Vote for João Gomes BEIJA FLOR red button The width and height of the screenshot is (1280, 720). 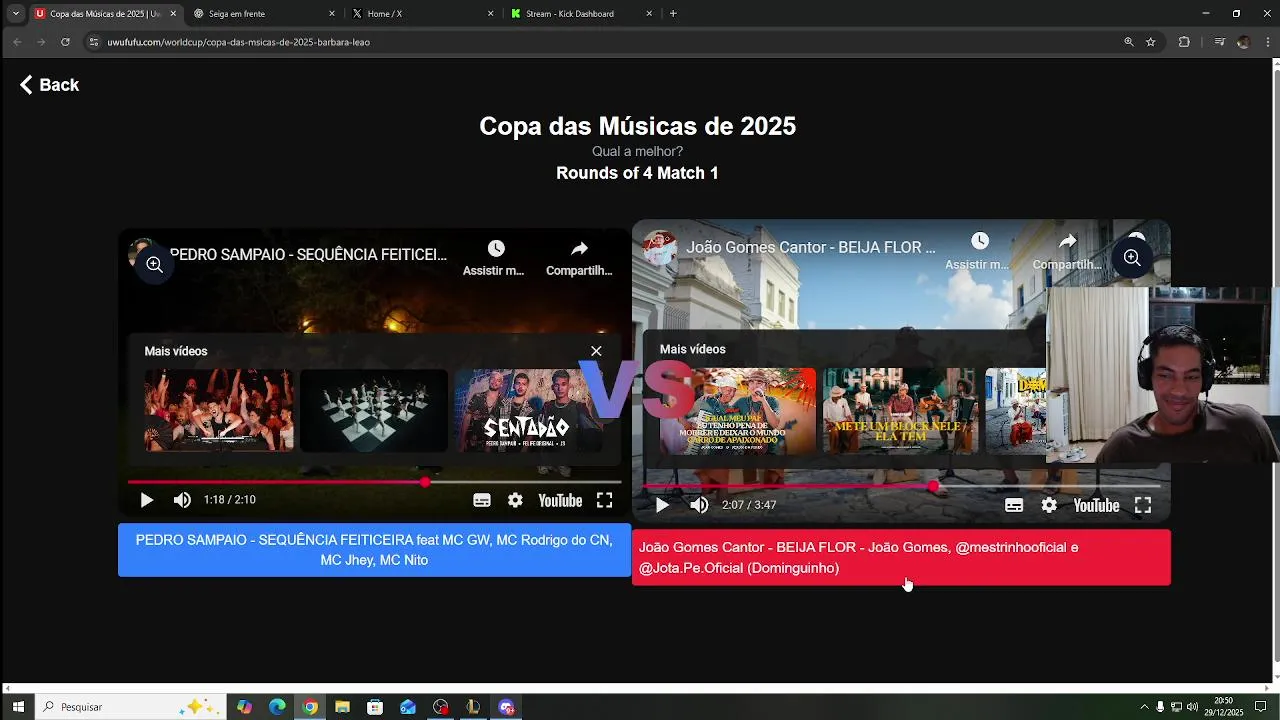point(901,557)
